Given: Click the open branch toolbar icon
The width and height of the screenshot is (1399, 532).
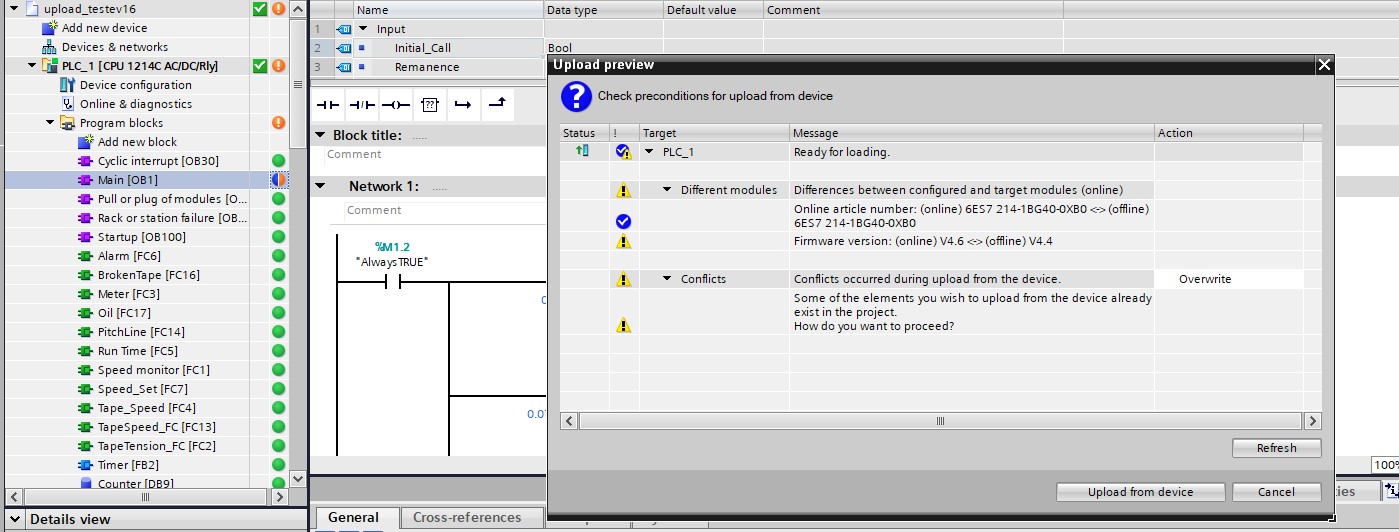Looking at the screenshot, I should 462,104.
